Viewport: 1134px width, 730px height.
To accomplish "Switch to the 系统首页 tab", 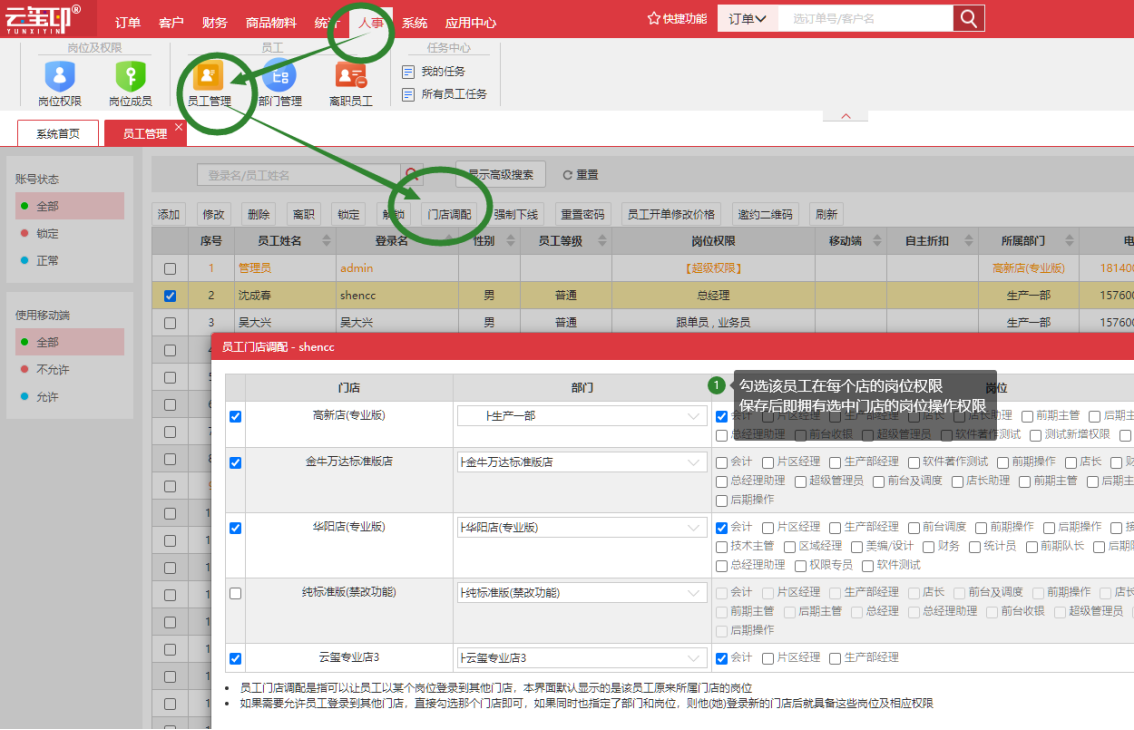I will click(58, 134).
